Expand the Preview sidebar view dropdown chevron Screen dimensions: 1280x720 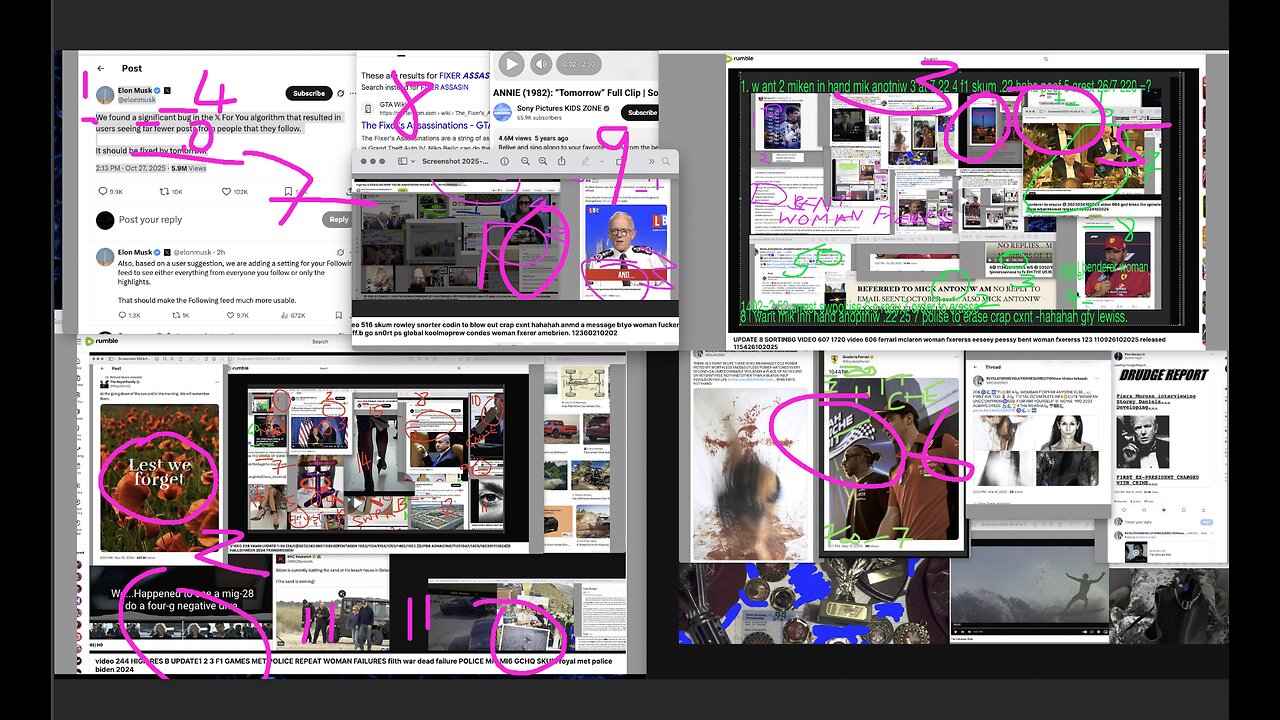[x=414, y=161]
